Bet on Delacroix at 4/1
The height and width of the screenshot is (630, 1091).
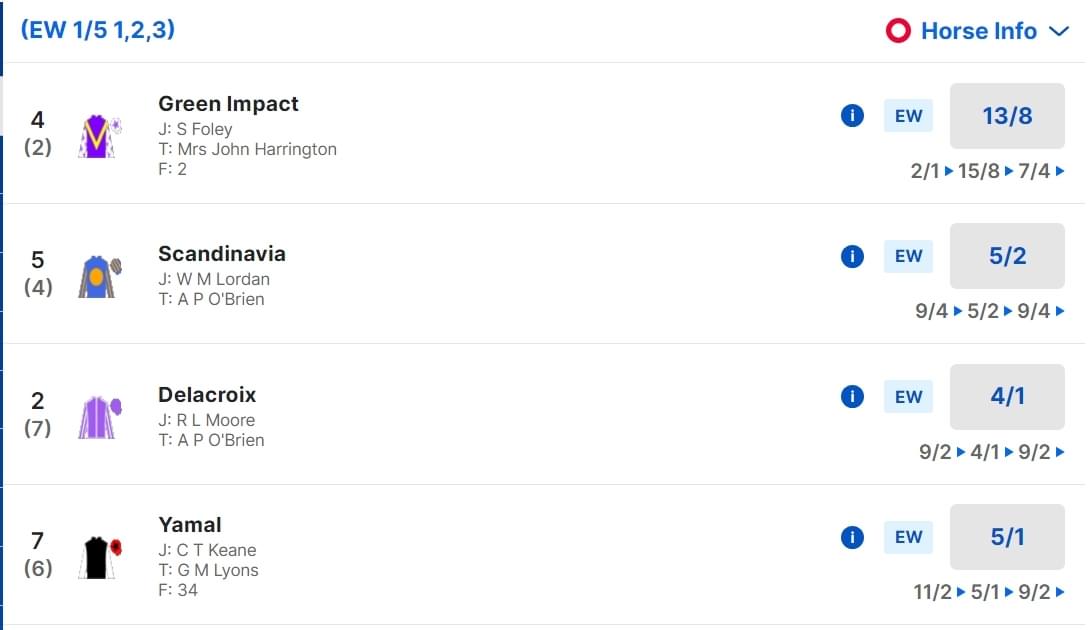[1007, 397]
